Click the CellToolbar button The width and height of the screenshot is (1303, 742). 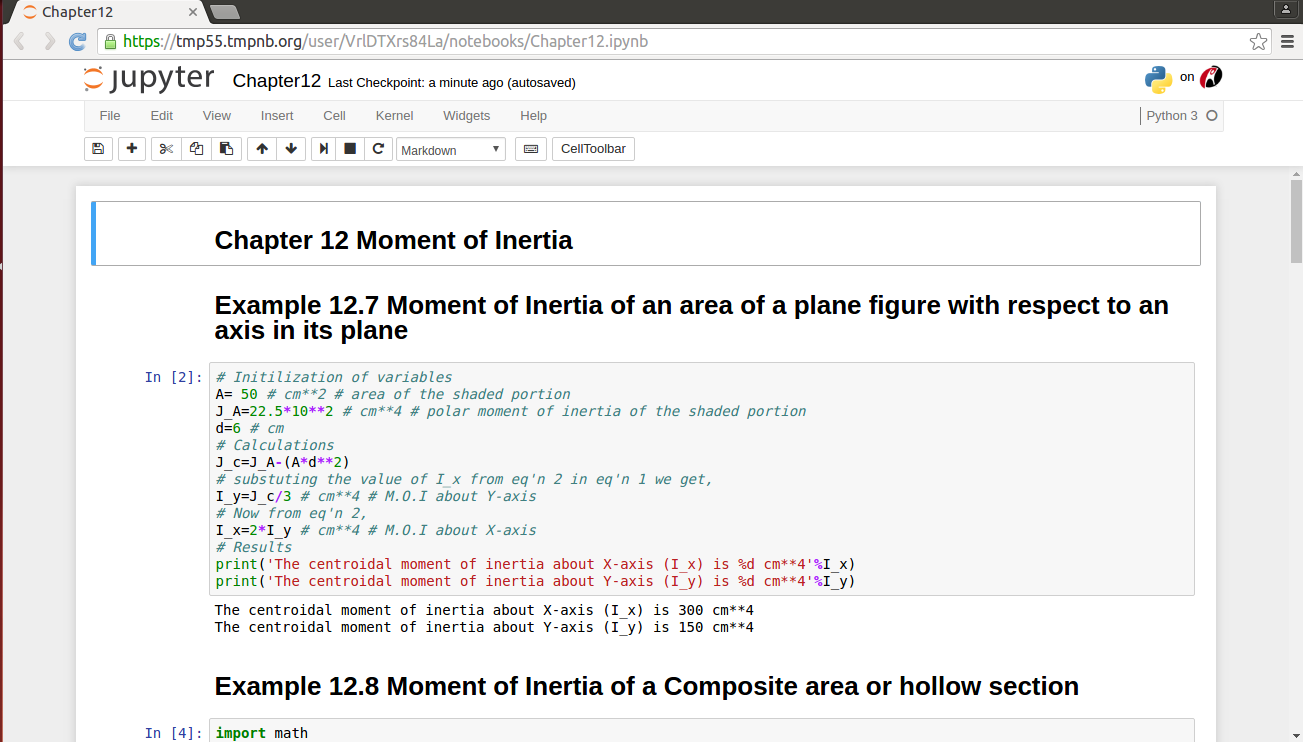click(x=593, y=149)
